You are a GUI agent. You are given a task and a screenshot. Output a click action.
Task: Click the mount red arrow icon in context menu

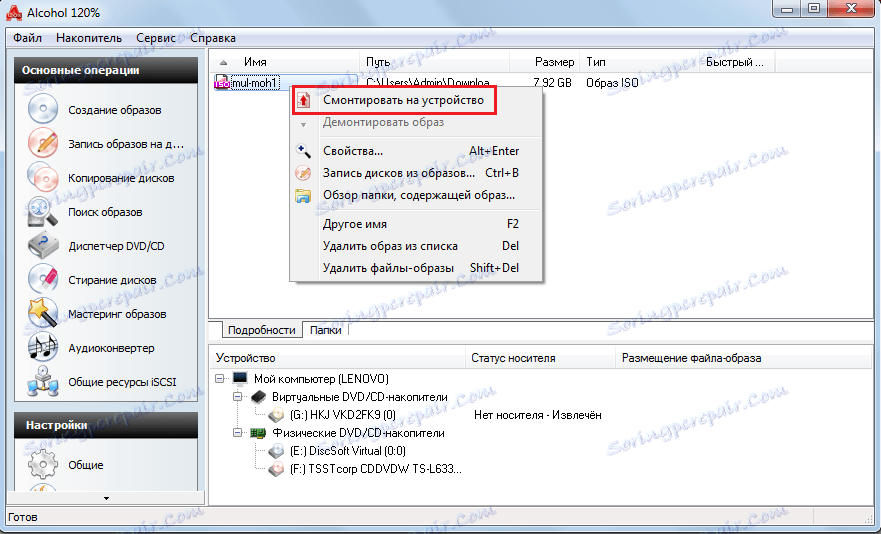[x=303, y=101]
